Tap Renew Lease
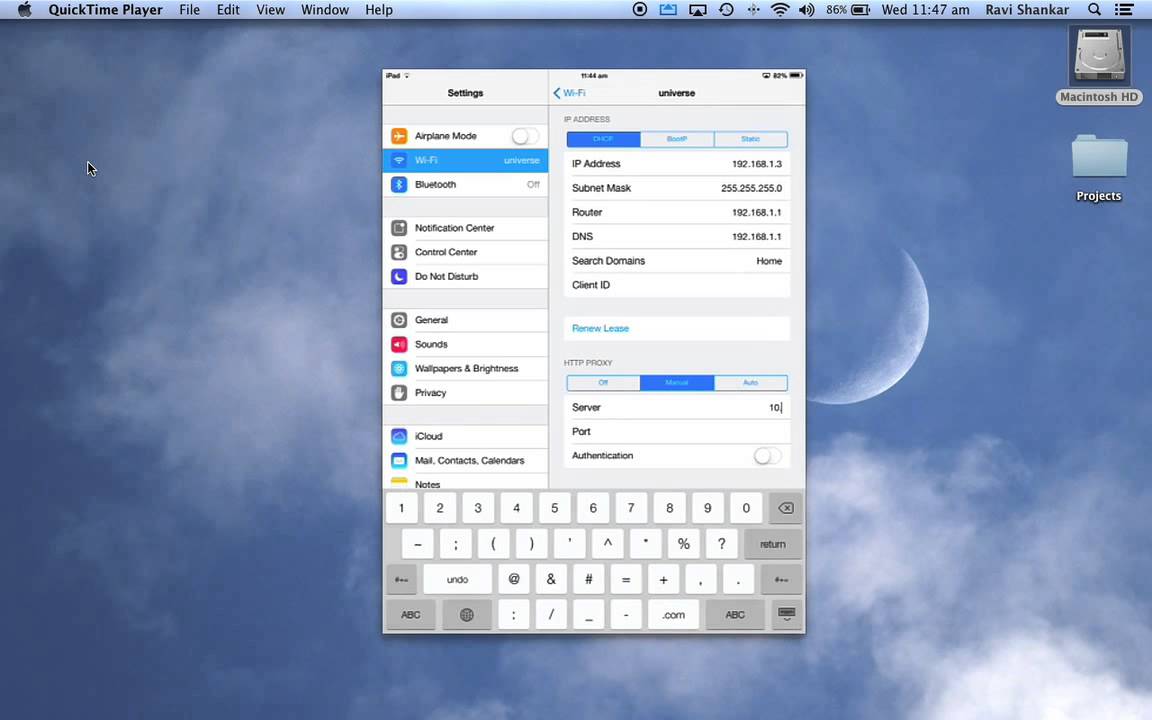The width and height of the screenshot is (1152, 720). click(x=600, y=328)
